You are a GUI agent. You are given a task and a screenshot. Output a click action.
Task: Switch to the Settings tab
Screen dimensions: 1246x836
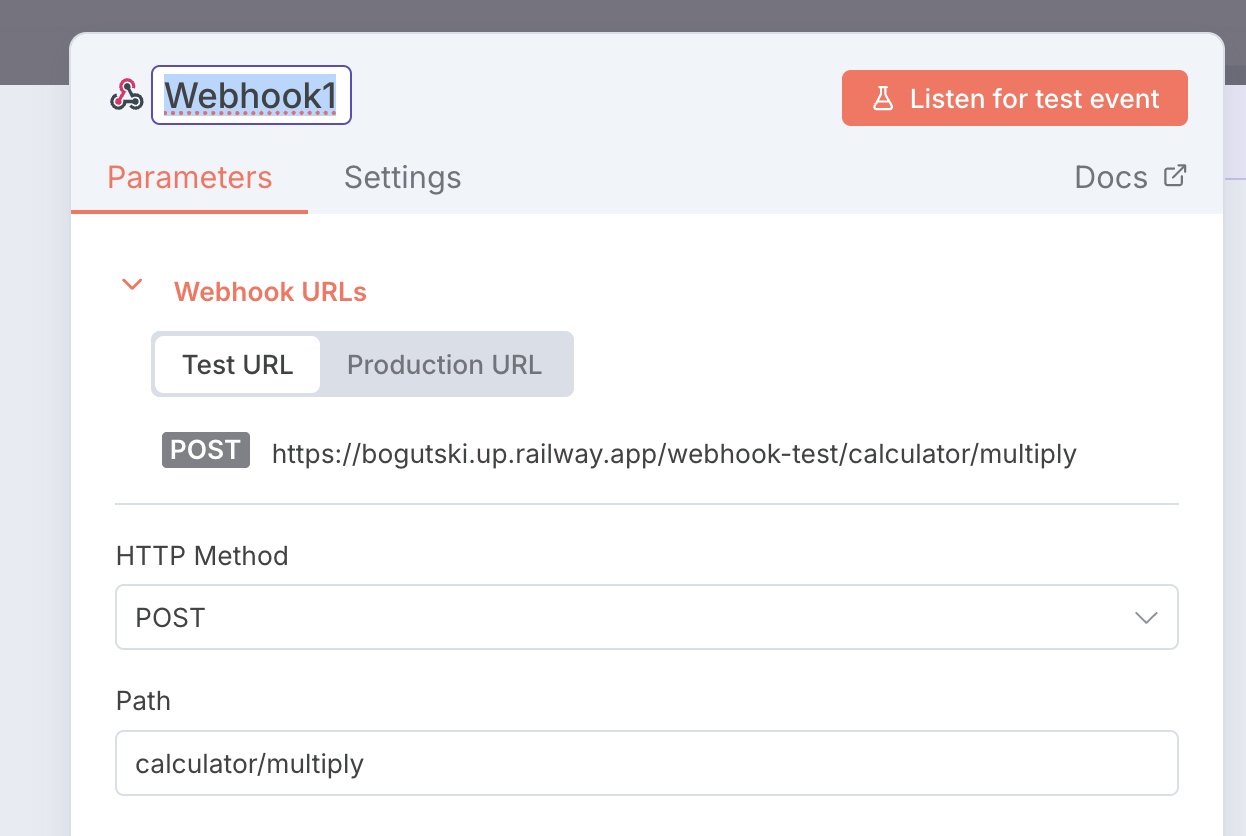pyautogui.click(x=402, y=178)
